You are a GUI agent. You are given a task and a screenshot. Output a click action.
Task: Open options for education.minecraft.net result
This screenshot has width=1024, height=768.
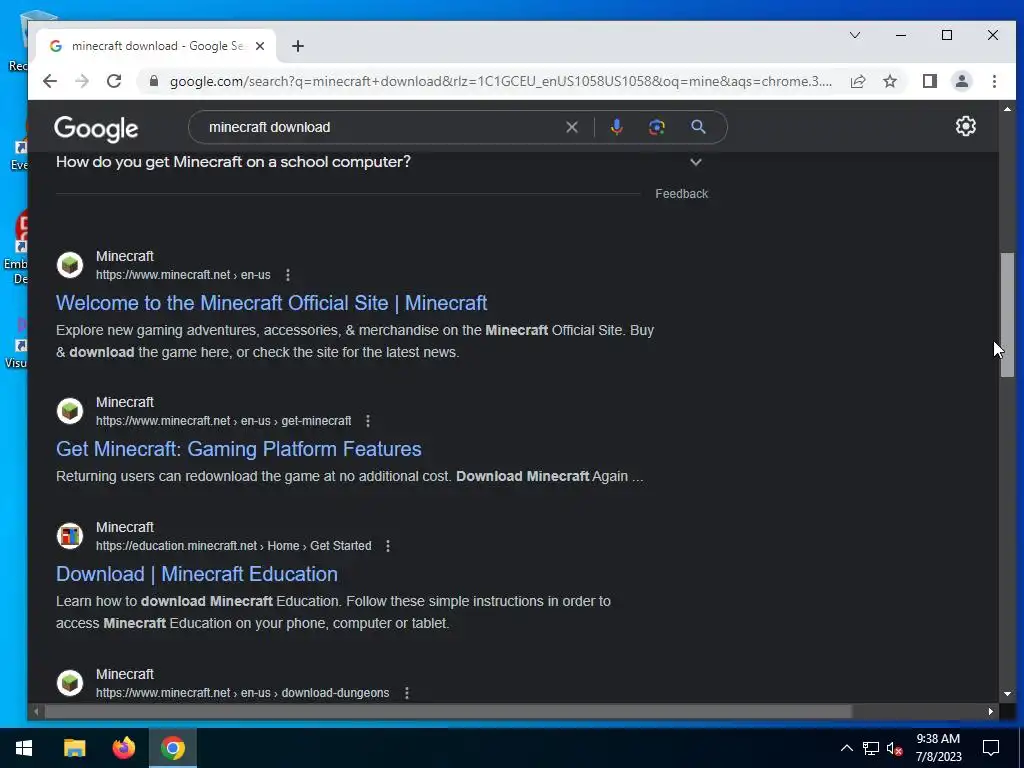coord(388,546)
